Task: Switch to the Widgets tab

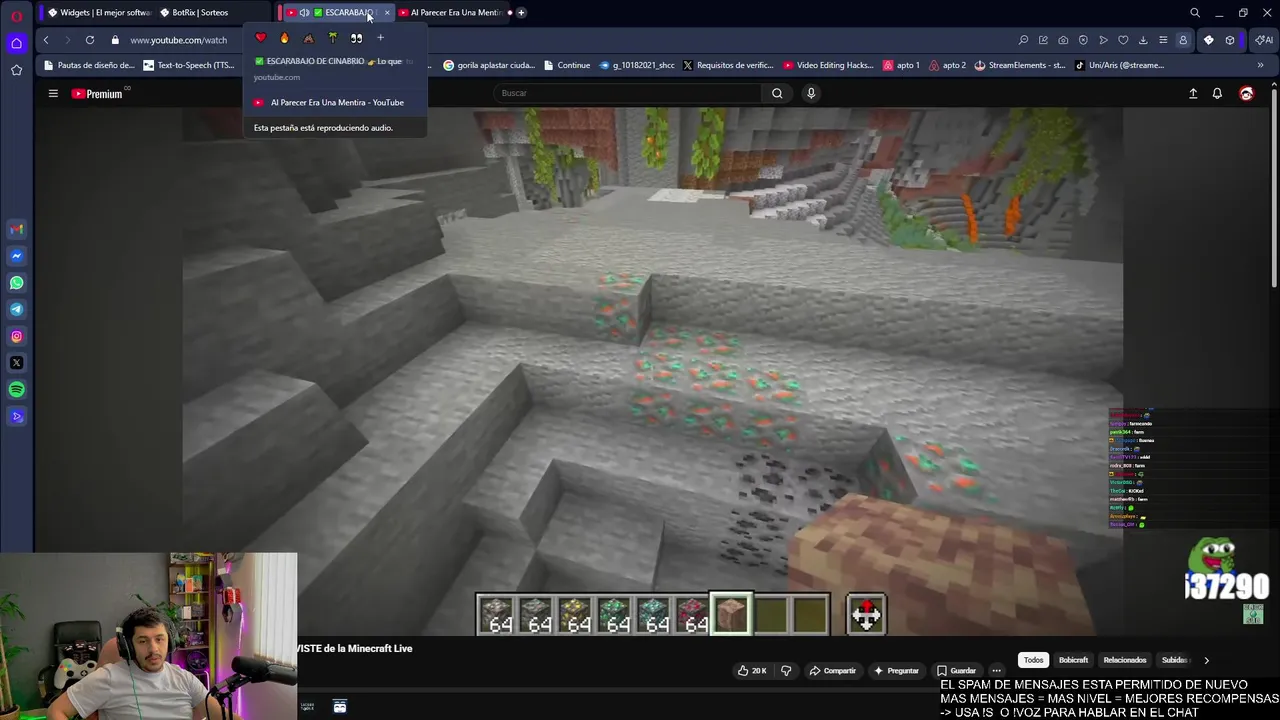Action: pos(99,13)
